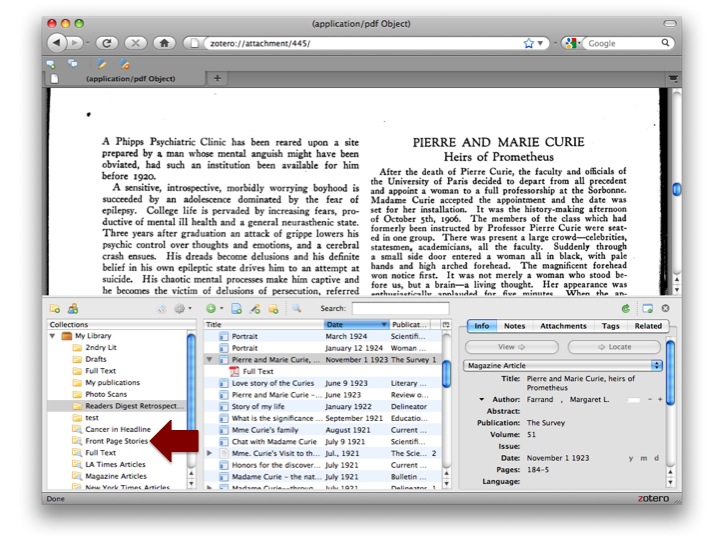The width and height of the screenshot is (720, 540).
Task: Open Full Text PDF attachment icon
Action: tap(234, 371)
